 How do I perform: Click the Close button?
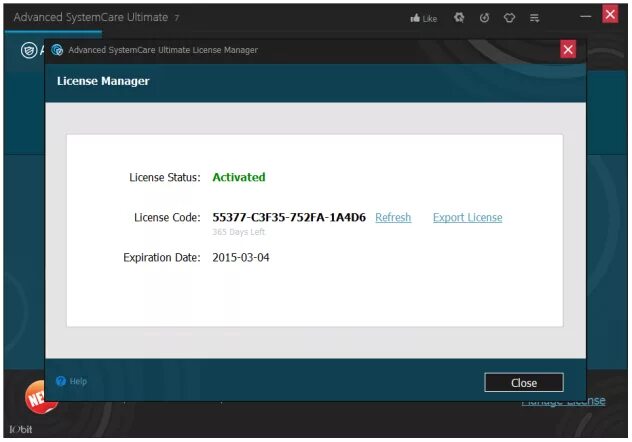(x=524, y=382)
